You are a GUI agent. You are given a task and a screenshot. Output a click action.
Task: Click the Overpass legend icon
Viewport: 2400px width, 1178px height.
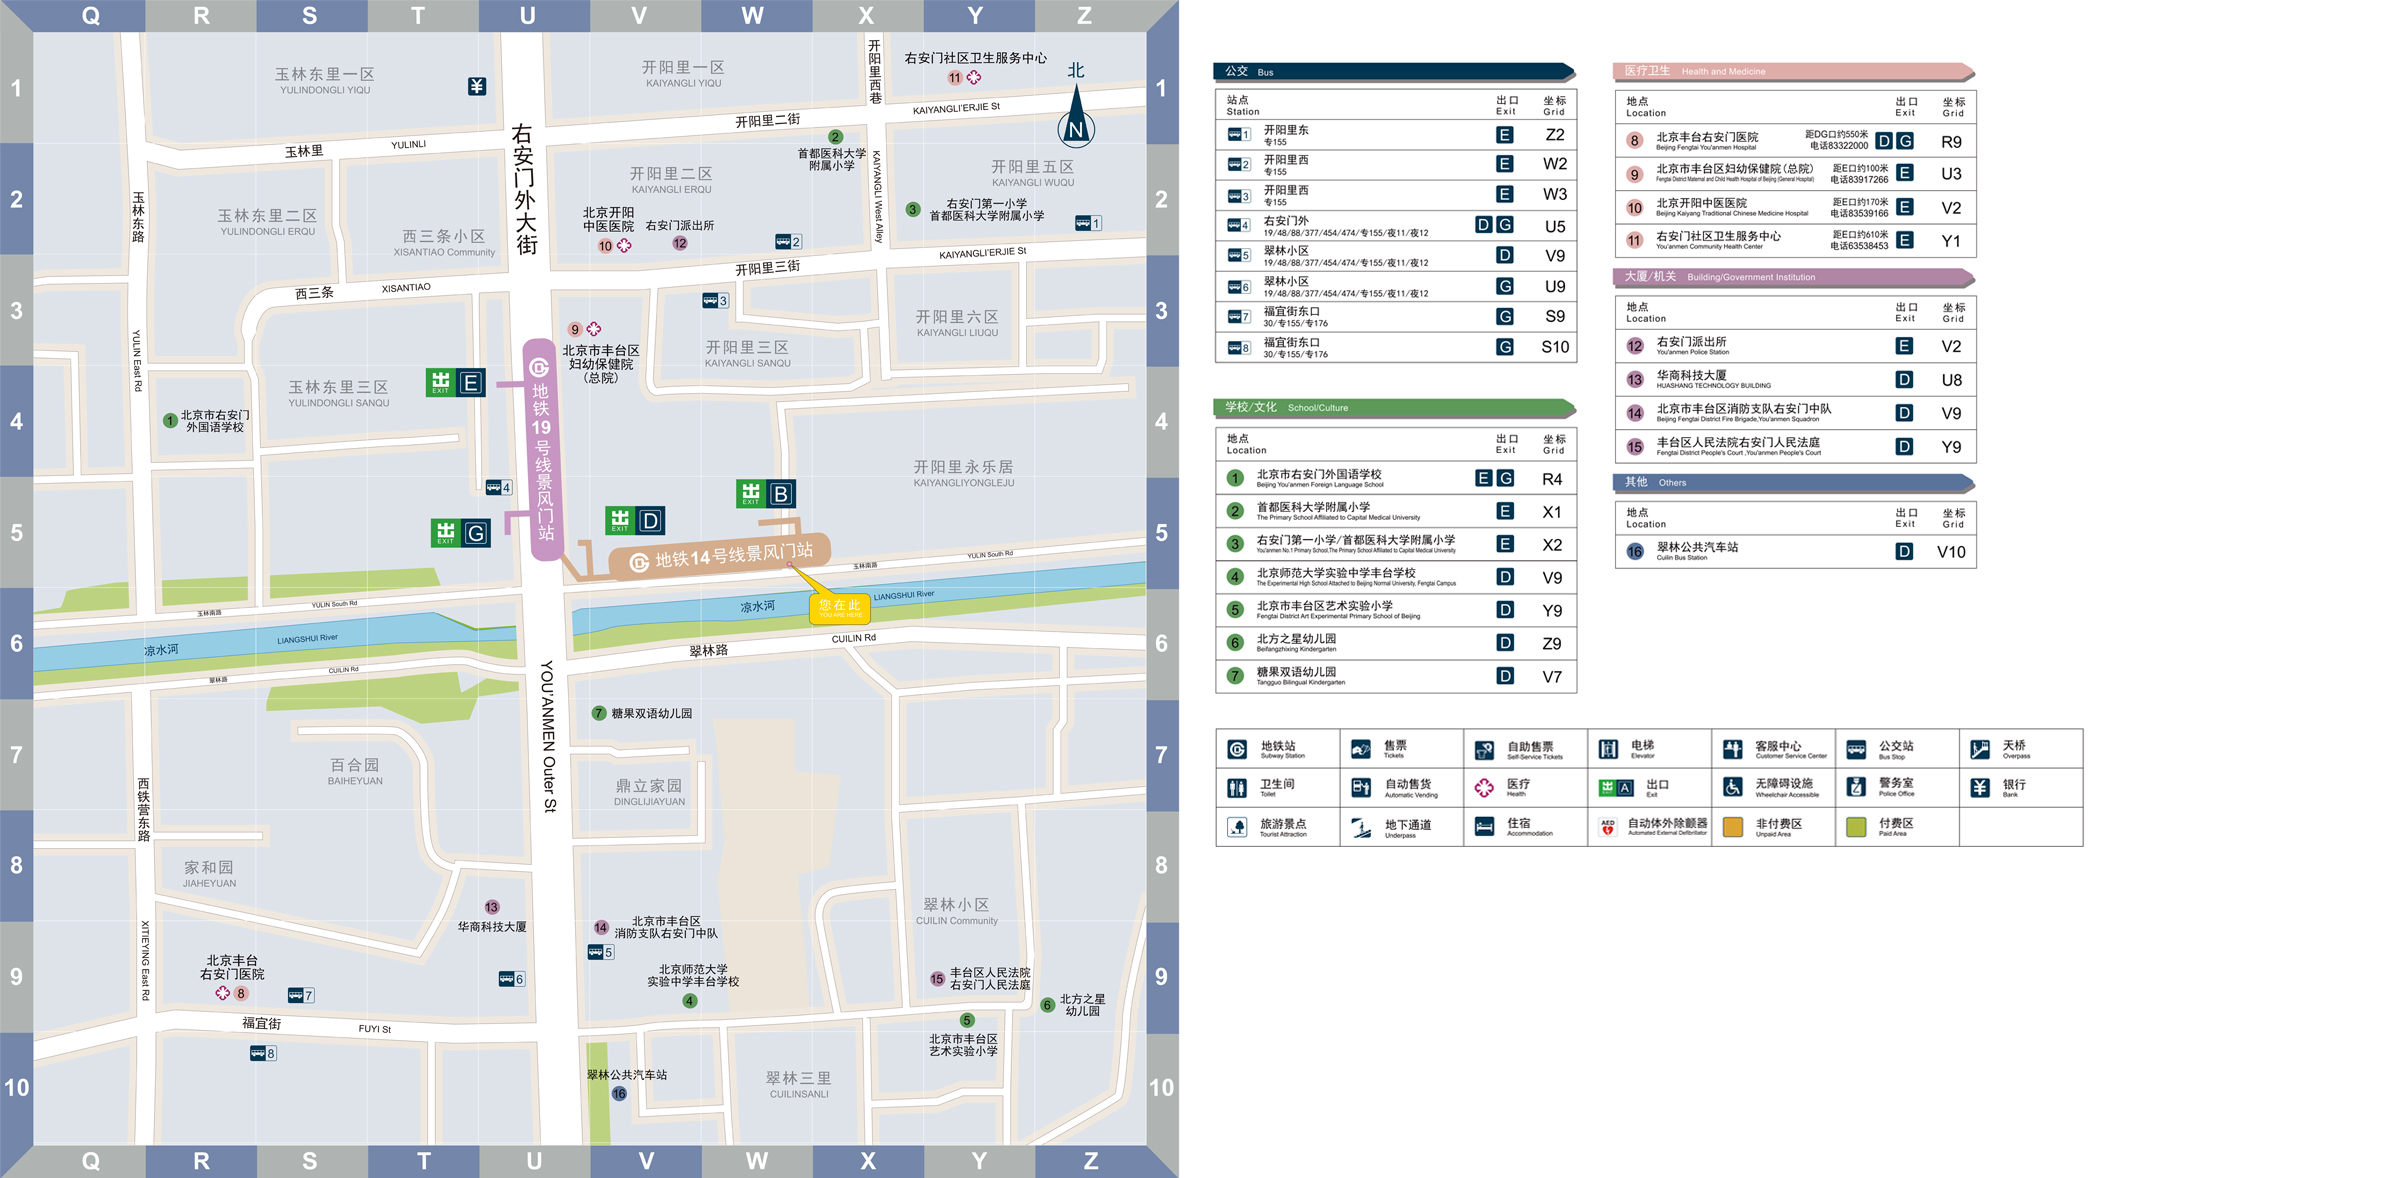[1980, 749]
